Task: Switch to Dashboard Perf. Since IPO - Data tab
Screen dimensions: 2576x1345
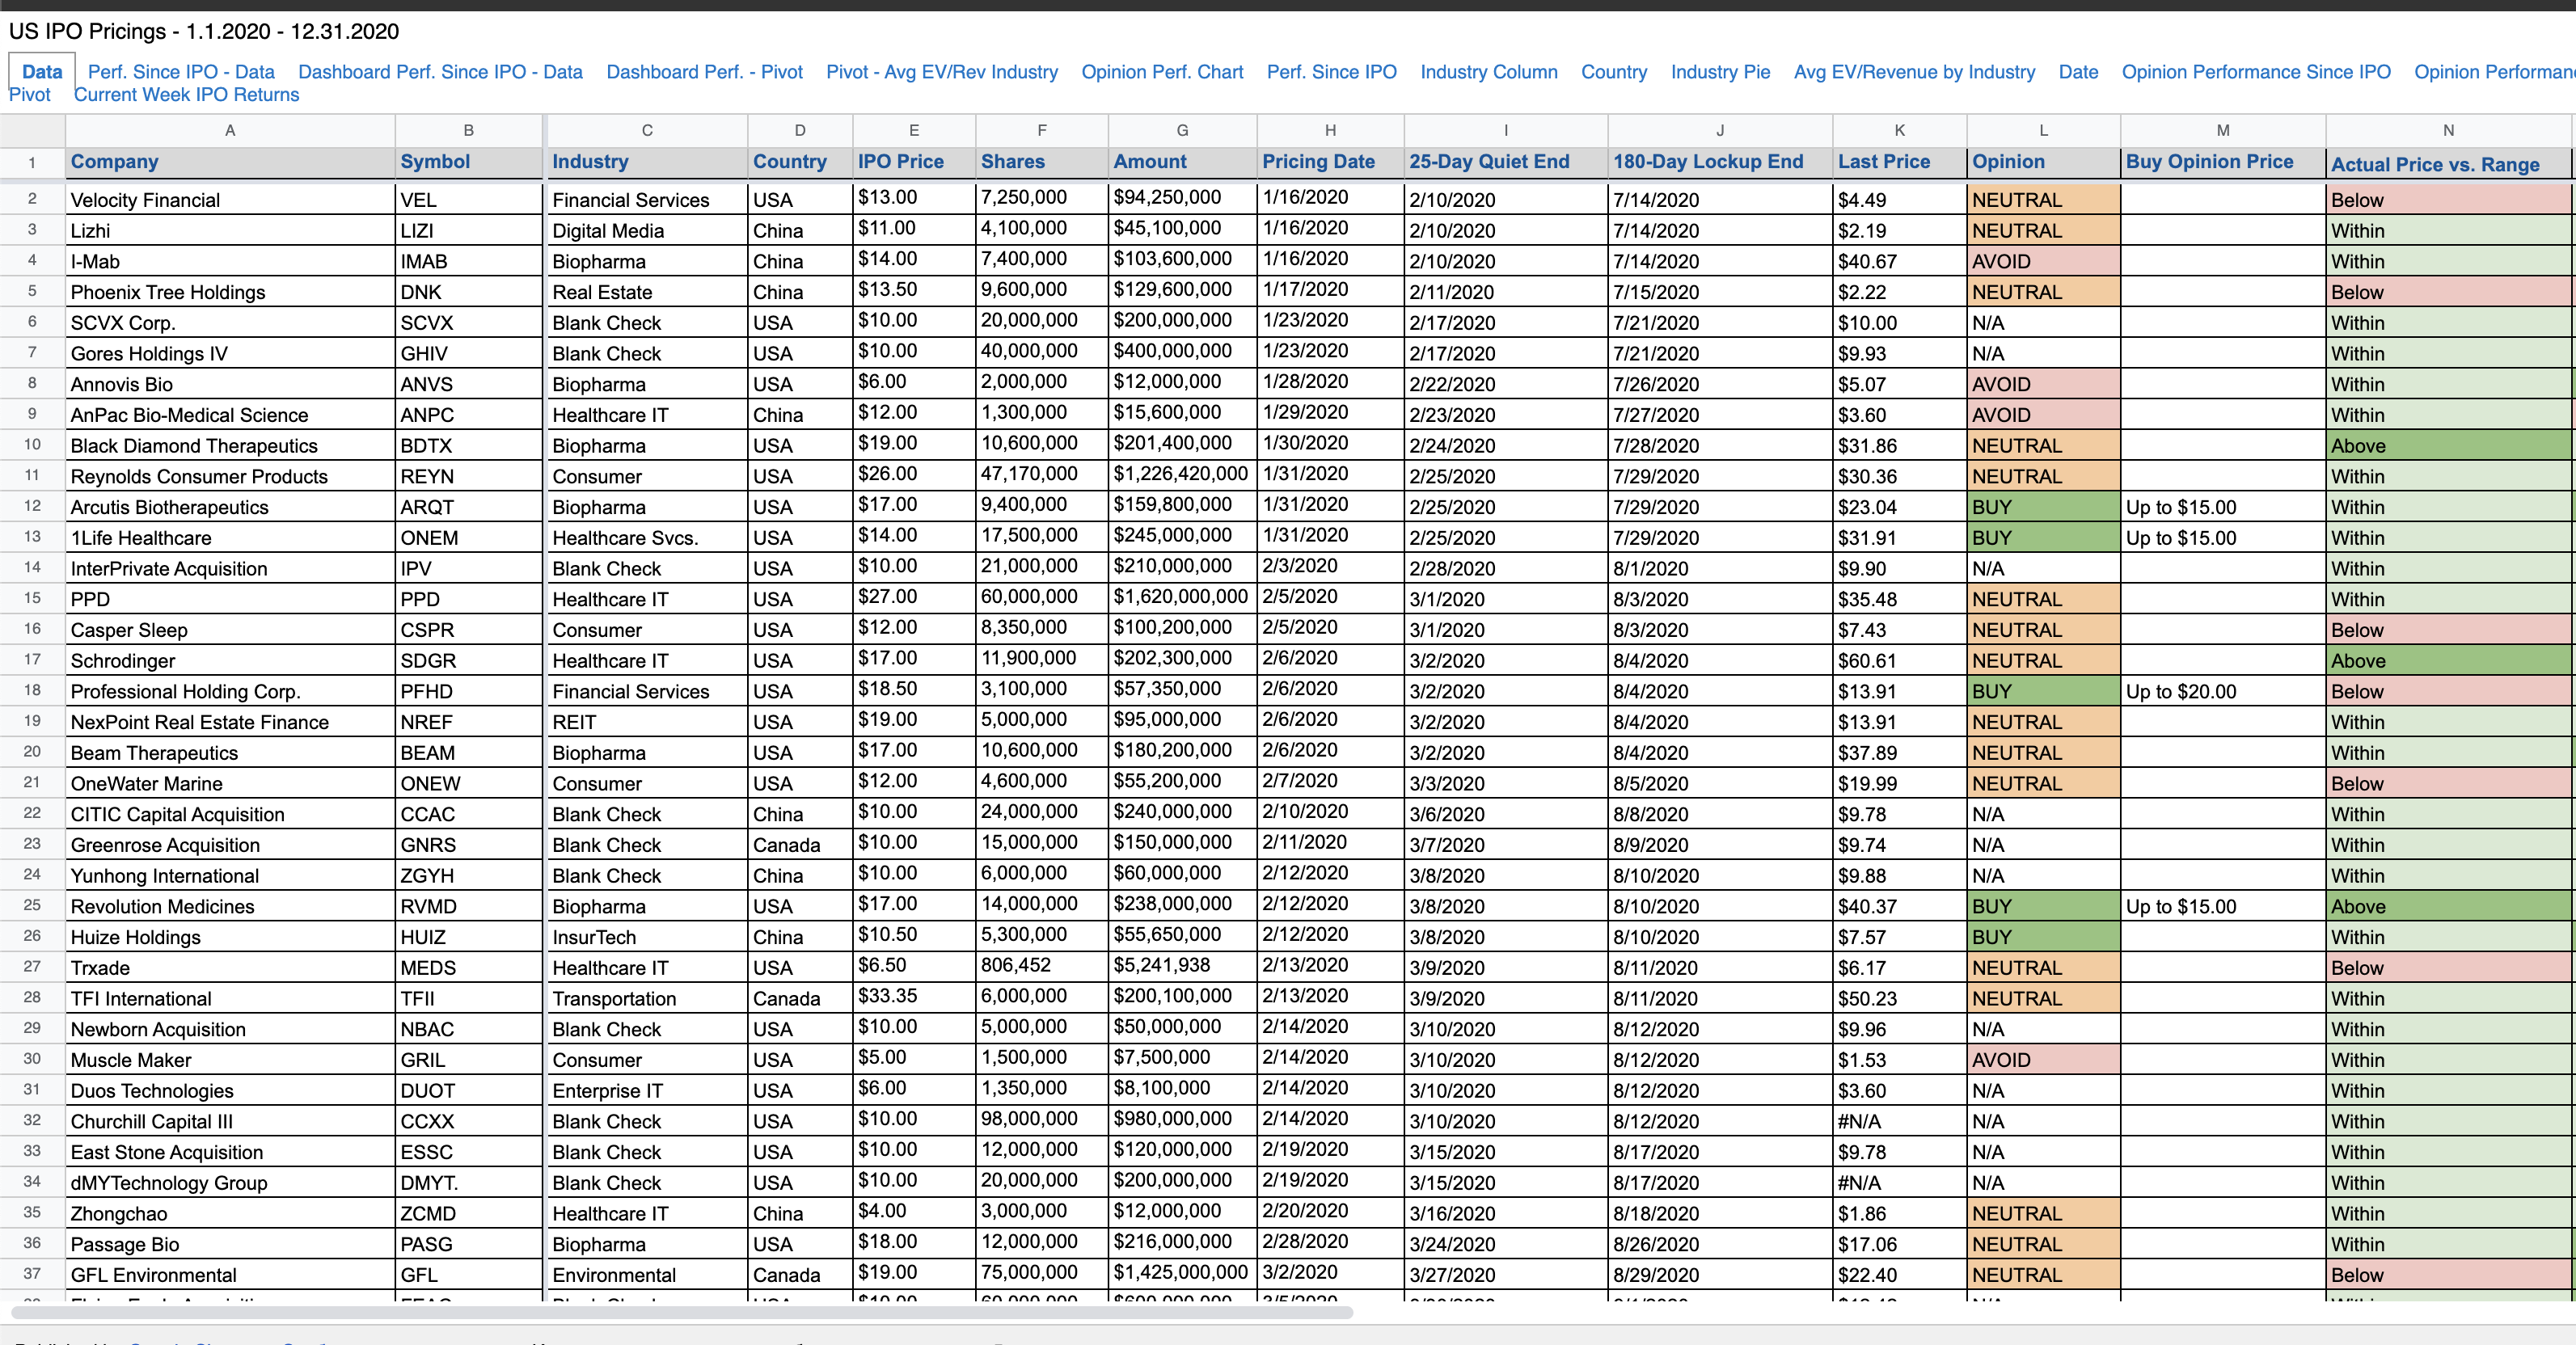Action: point(440,72)
